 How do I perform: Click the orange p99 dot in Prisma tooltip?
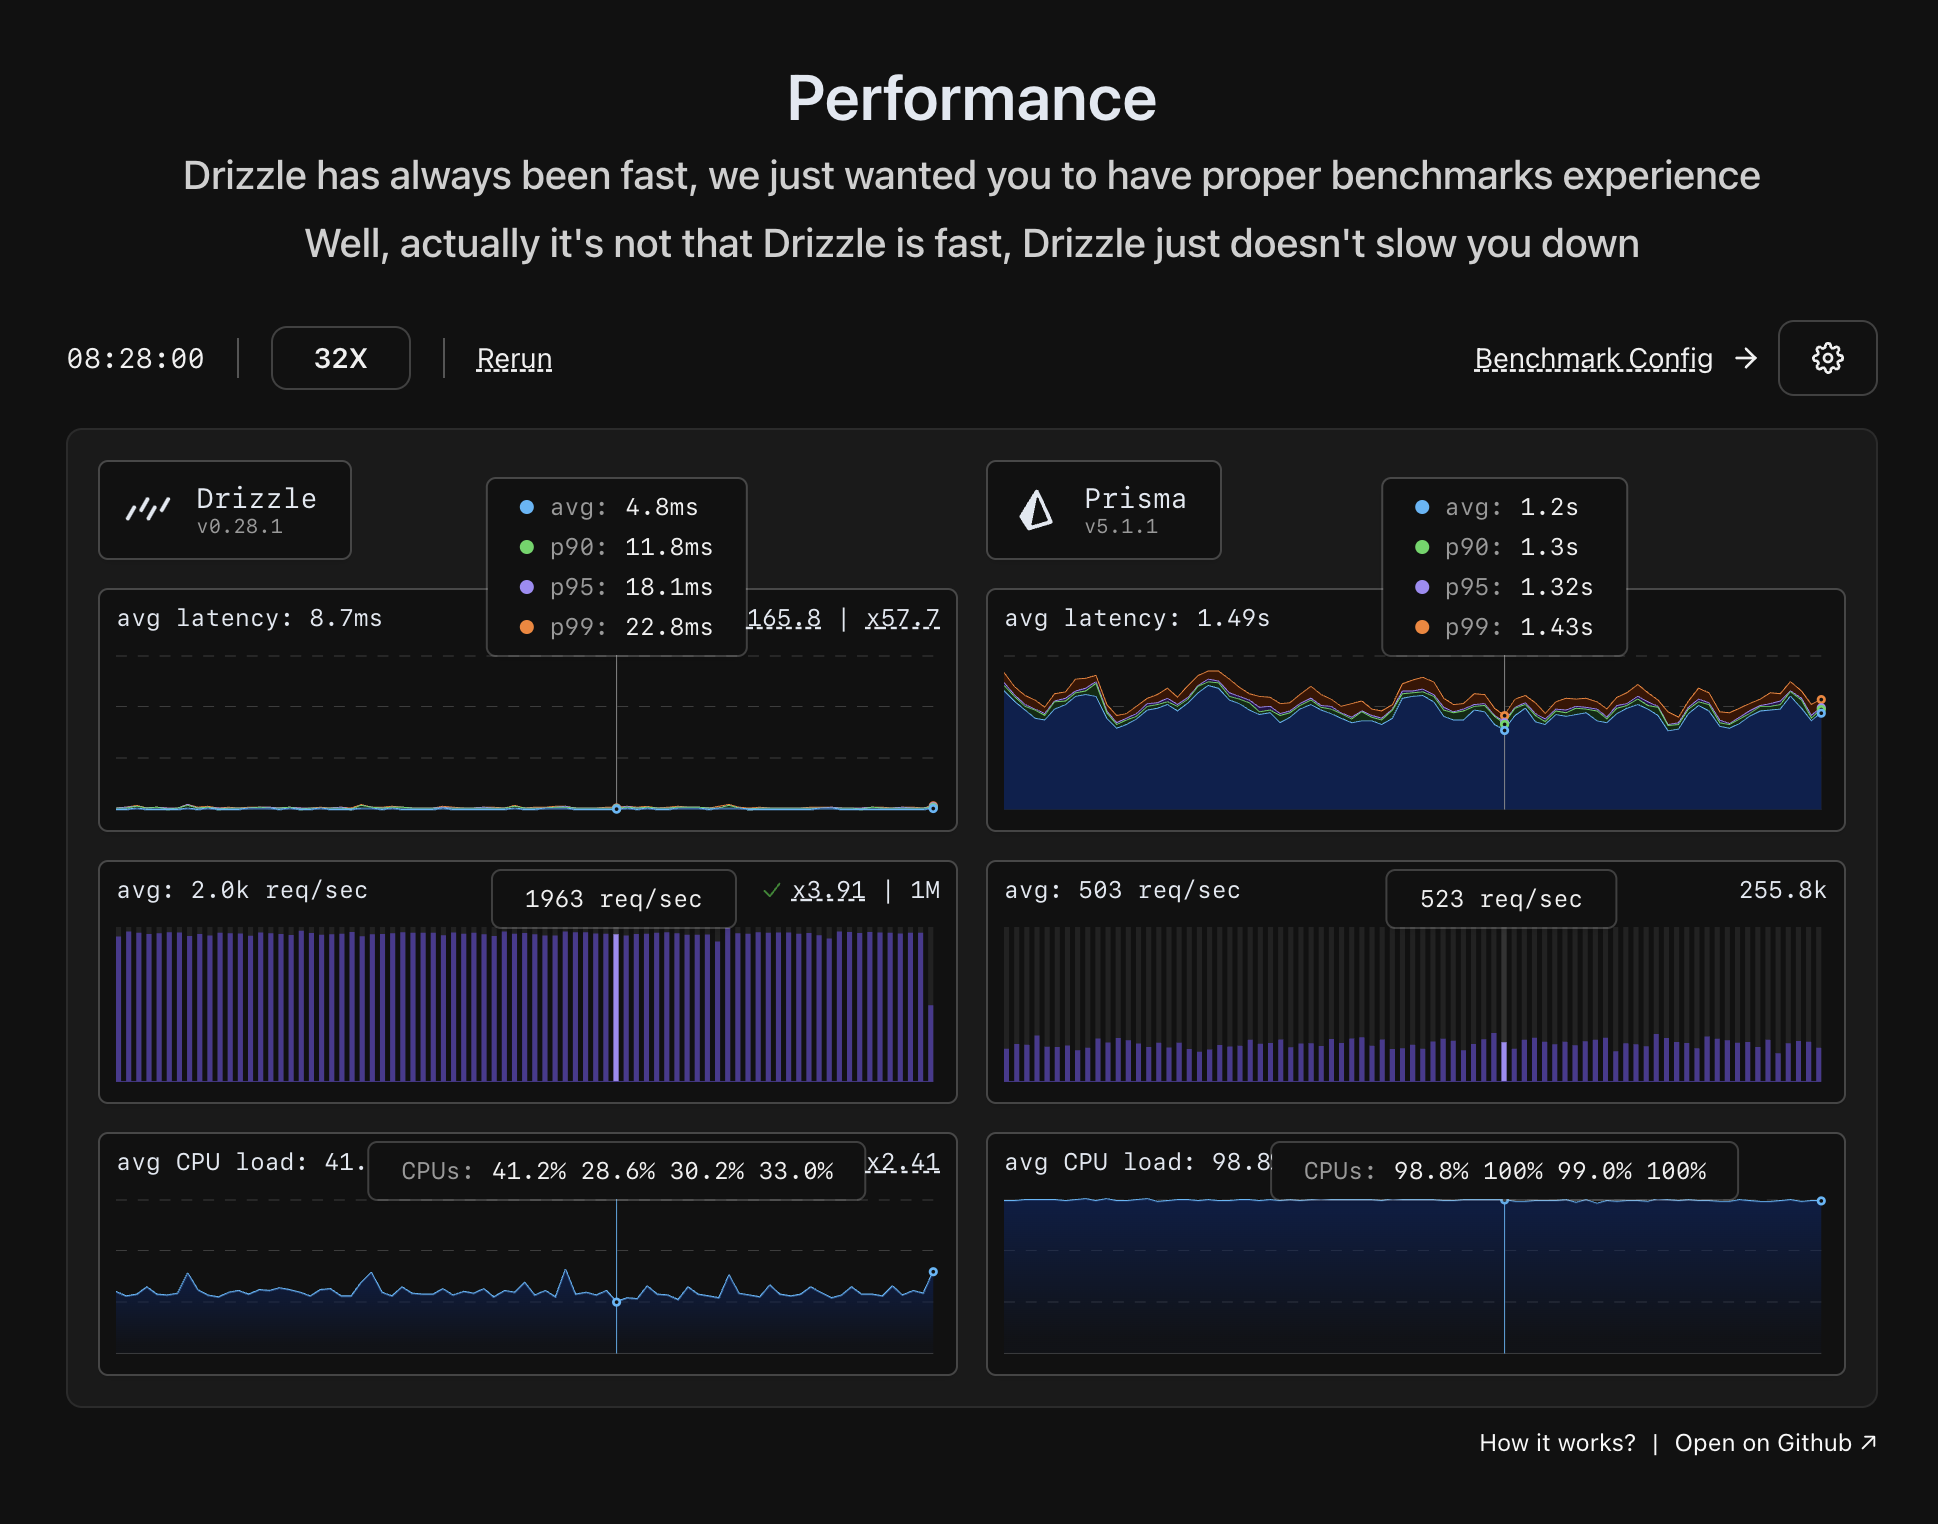click(x=1422, y=627)
